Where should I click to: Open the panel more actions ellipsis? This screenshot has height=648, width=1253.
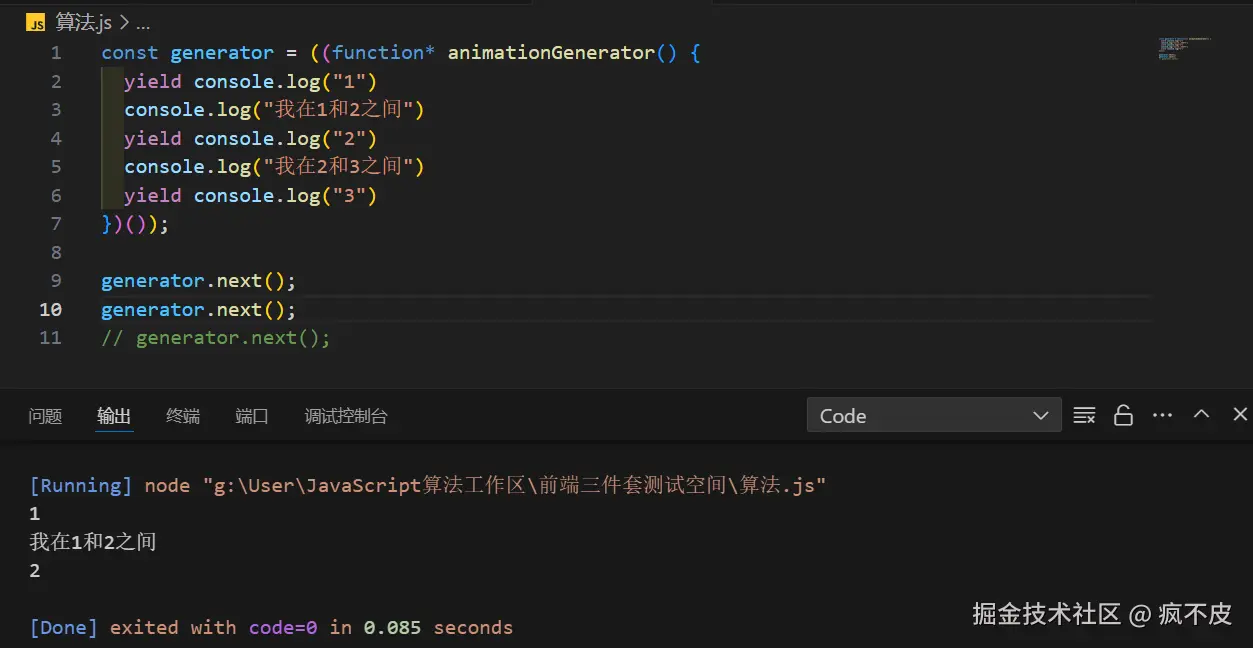click(x=1162, y=415)
